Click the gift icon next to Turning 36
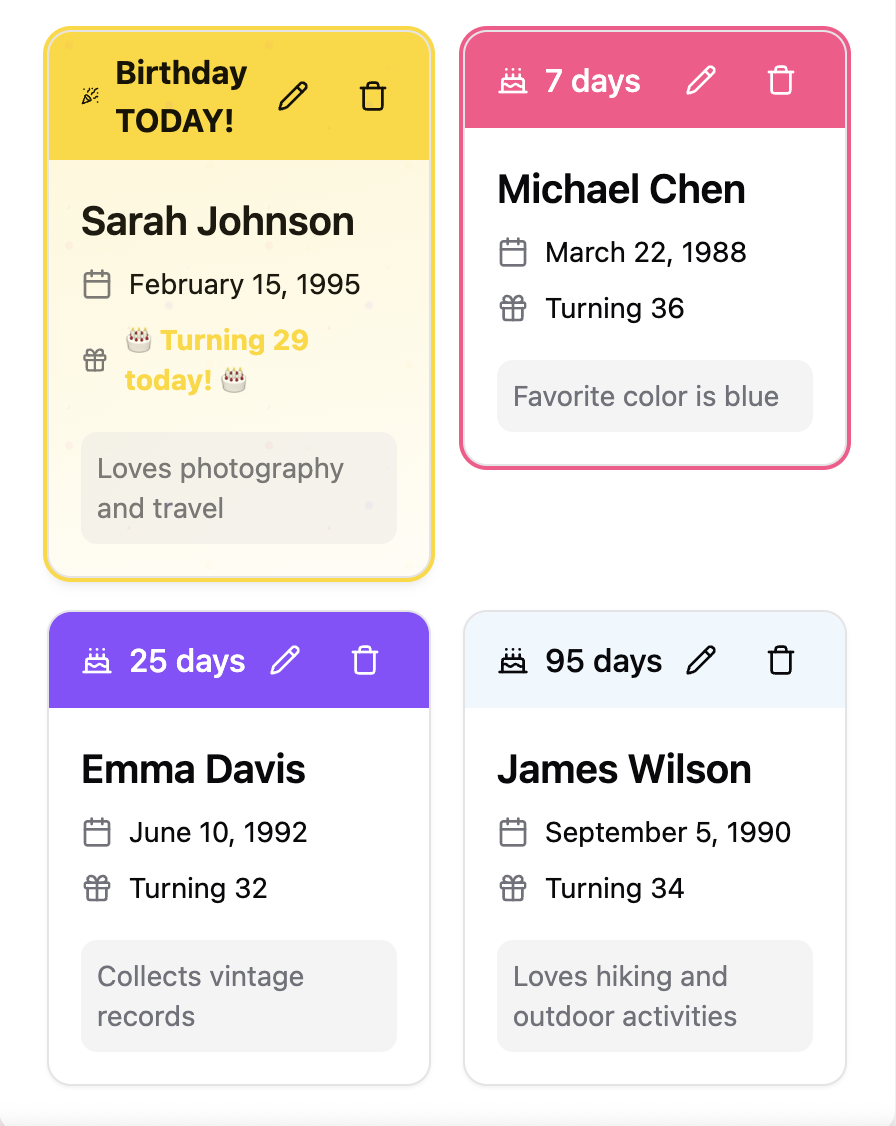This screenshot has width=896, height=1126. point(513,308)
